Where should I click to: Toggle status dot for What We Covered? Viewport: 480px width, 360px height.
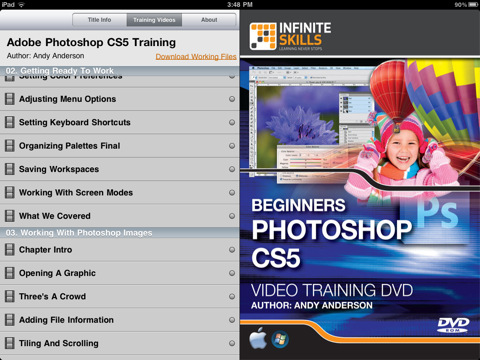(x=232, y=216)
